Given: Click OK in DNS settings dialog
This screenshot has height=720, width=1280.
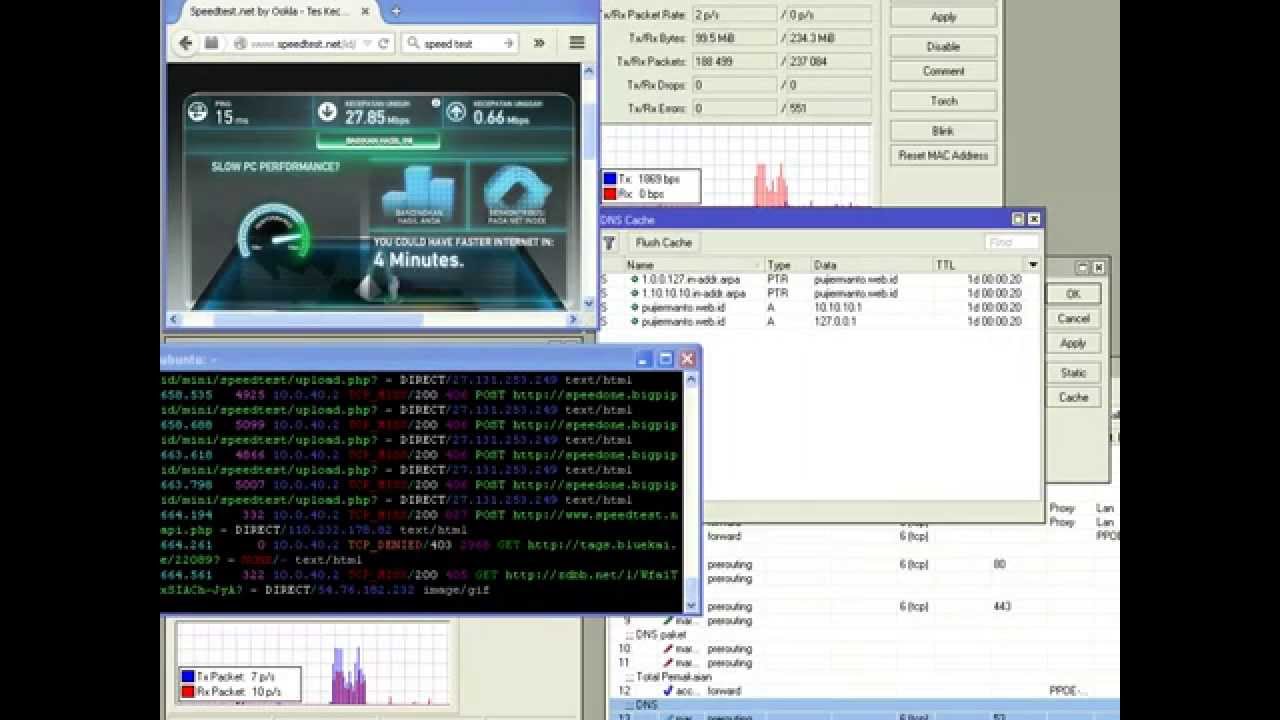Looking at the screenshot, I should pyautogui.click(x=1073, y=294).
